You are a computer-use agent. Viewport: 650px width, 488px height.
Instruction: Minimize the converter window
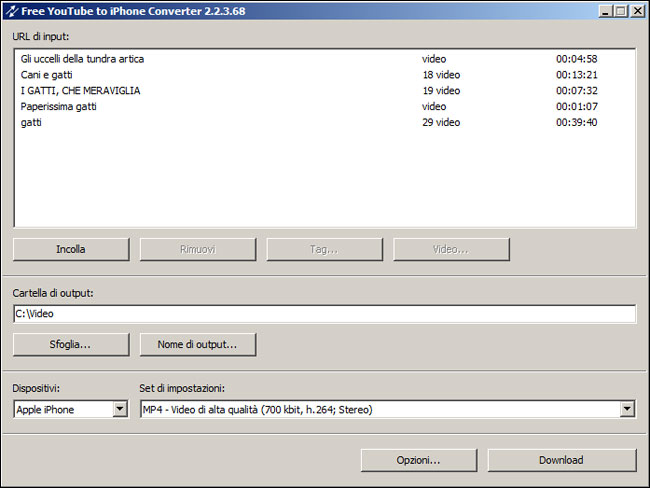point(605,11)
